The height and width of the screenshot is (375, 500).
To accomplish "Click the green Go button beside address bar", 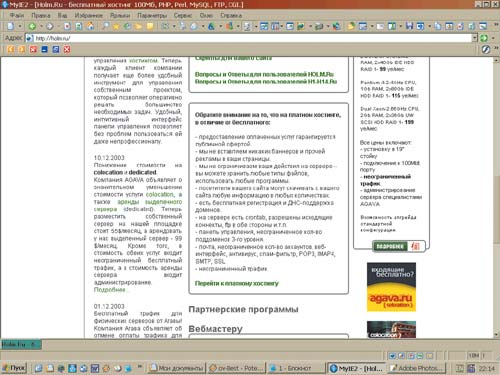I will point(484,38).
